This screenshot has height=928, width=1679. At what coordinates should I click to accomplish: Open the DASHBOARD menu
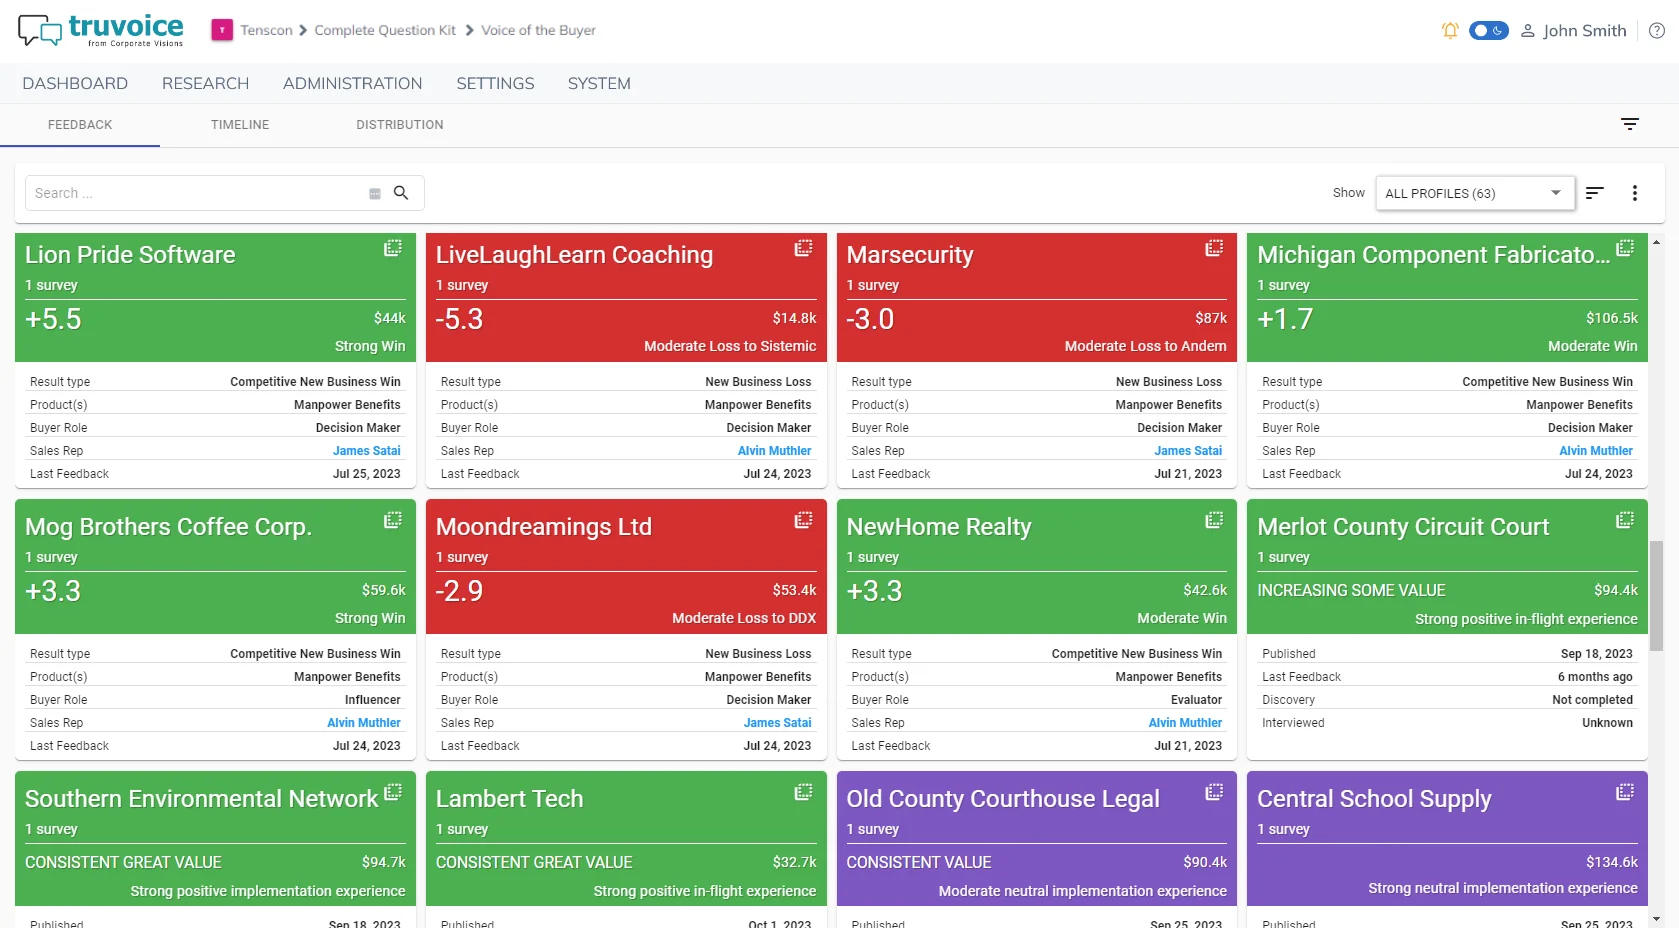75,84
